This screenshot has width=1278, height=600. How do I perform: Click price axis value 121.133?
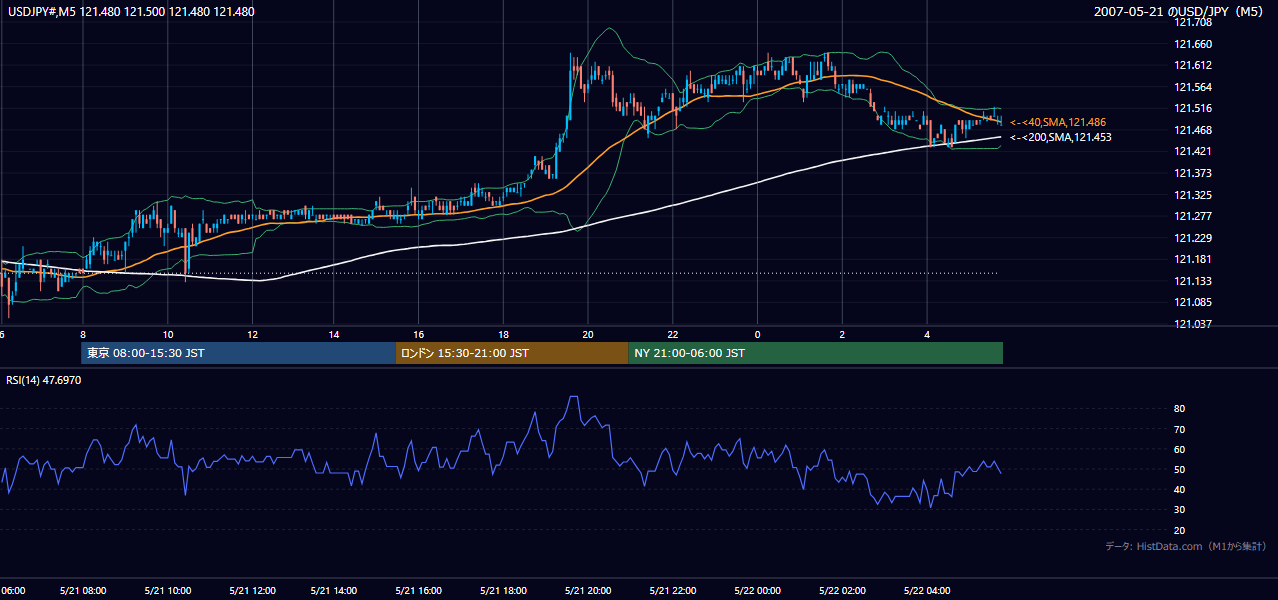click(x=1194, y=281)
